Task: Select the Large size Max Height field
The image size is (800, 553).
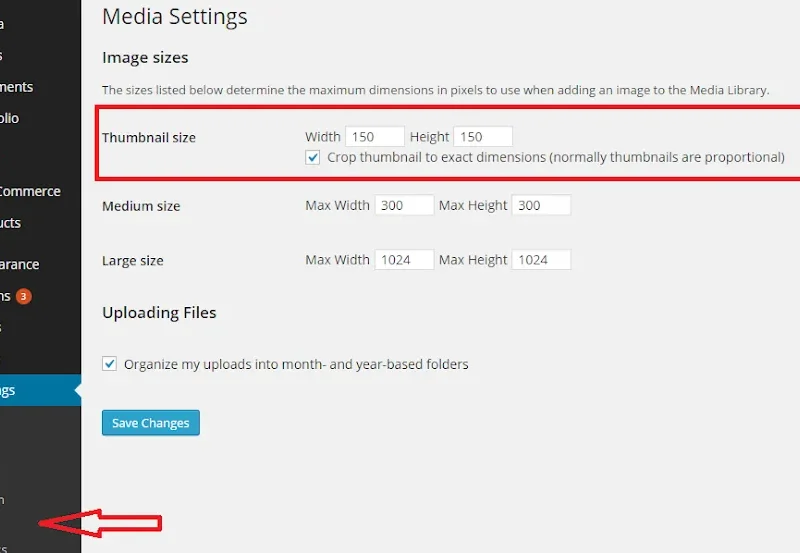Action: coord(540,260)
